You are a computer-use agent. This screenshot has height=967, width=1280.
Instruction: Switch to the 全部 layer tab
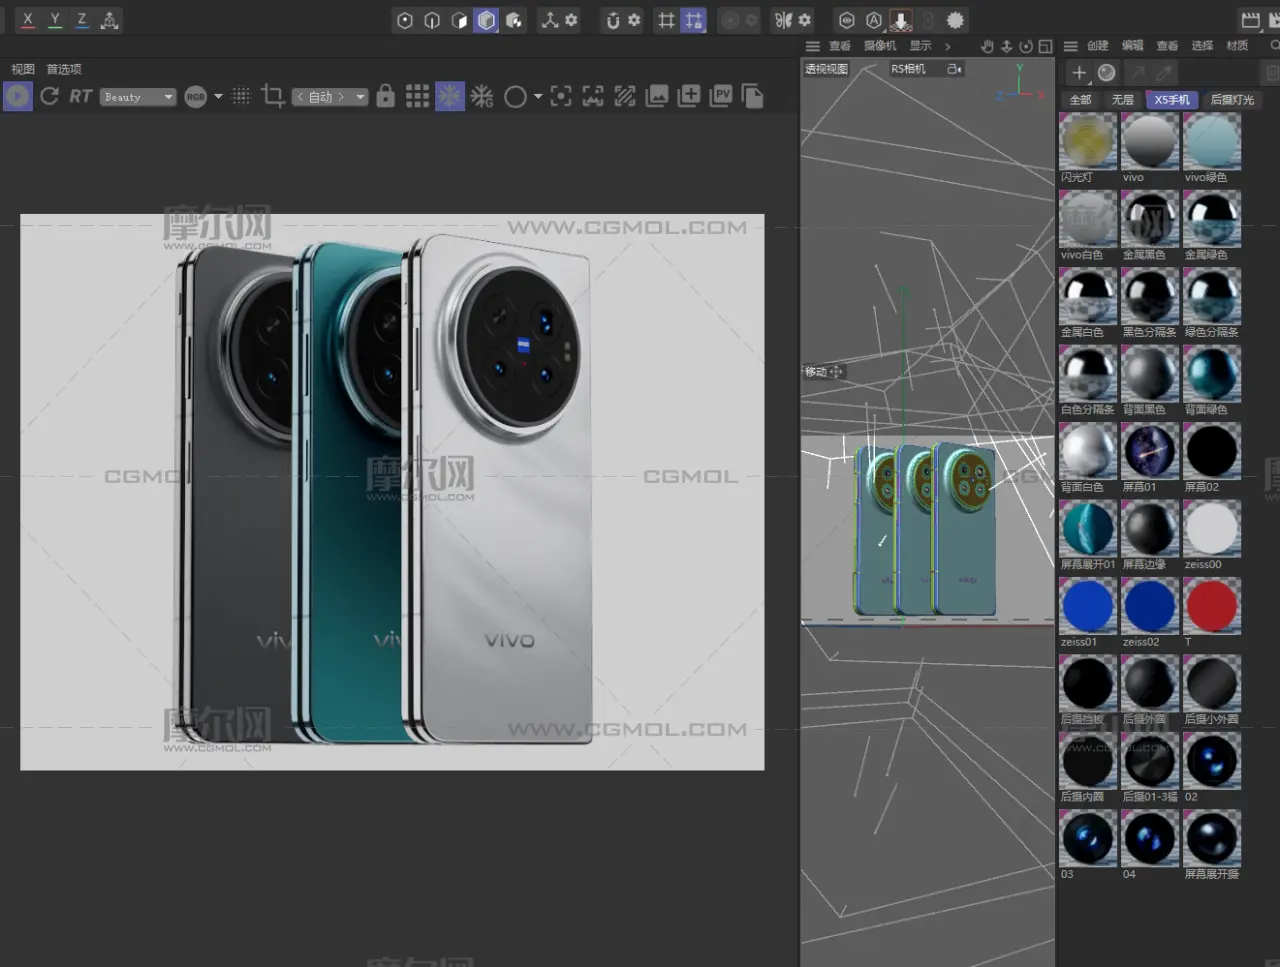point(1081,100)
